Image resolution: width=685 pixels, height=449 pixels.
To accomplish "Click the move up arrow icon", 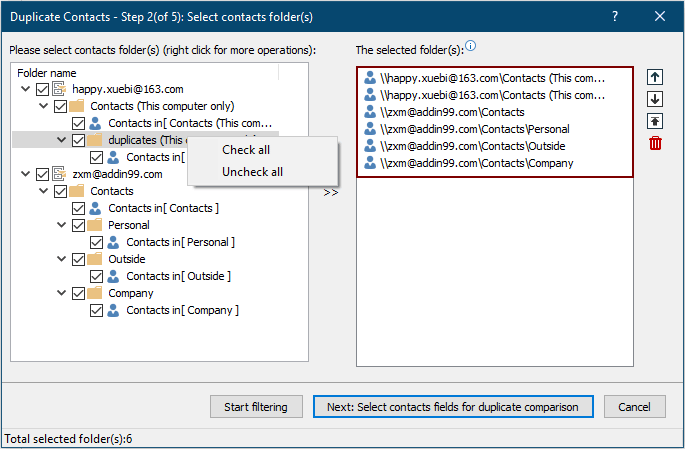I will [655, 77].
